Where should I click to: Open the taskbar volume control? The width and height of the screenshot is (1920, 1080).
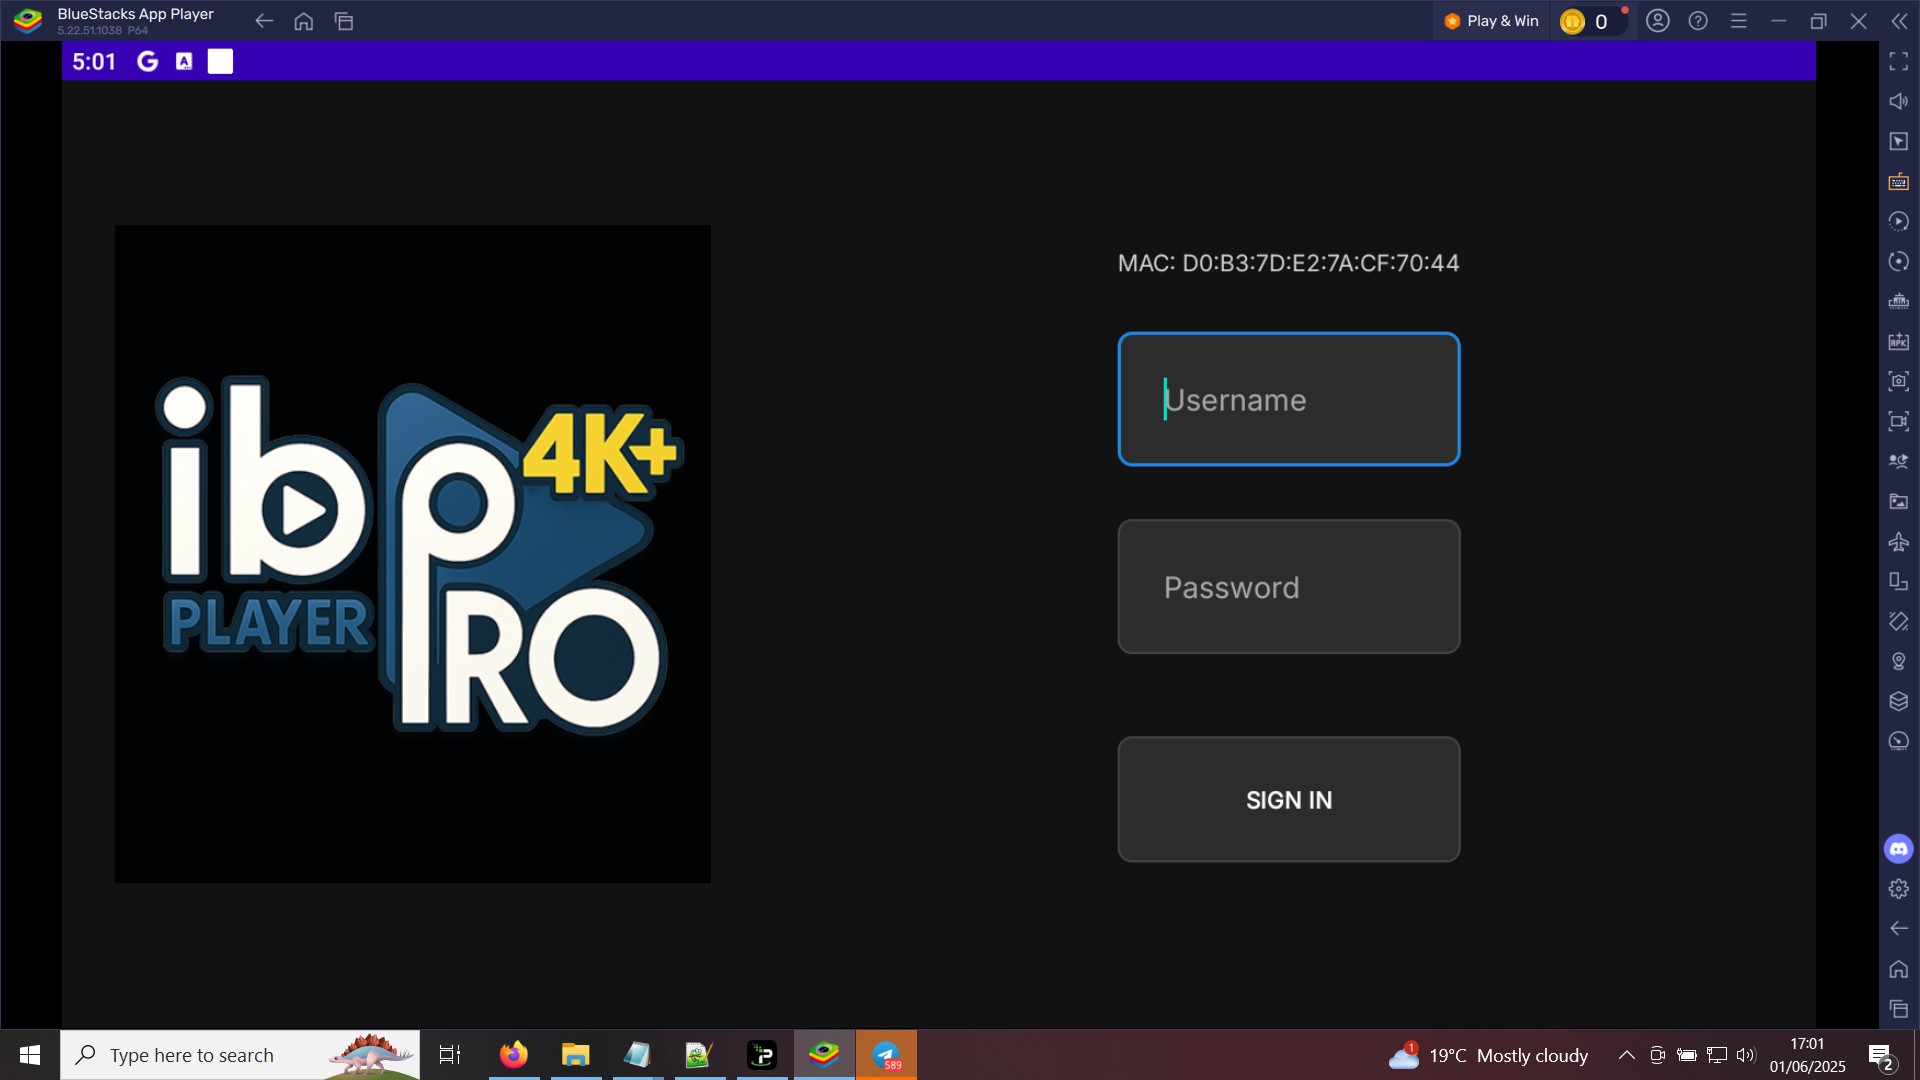click(1745, 1055)
